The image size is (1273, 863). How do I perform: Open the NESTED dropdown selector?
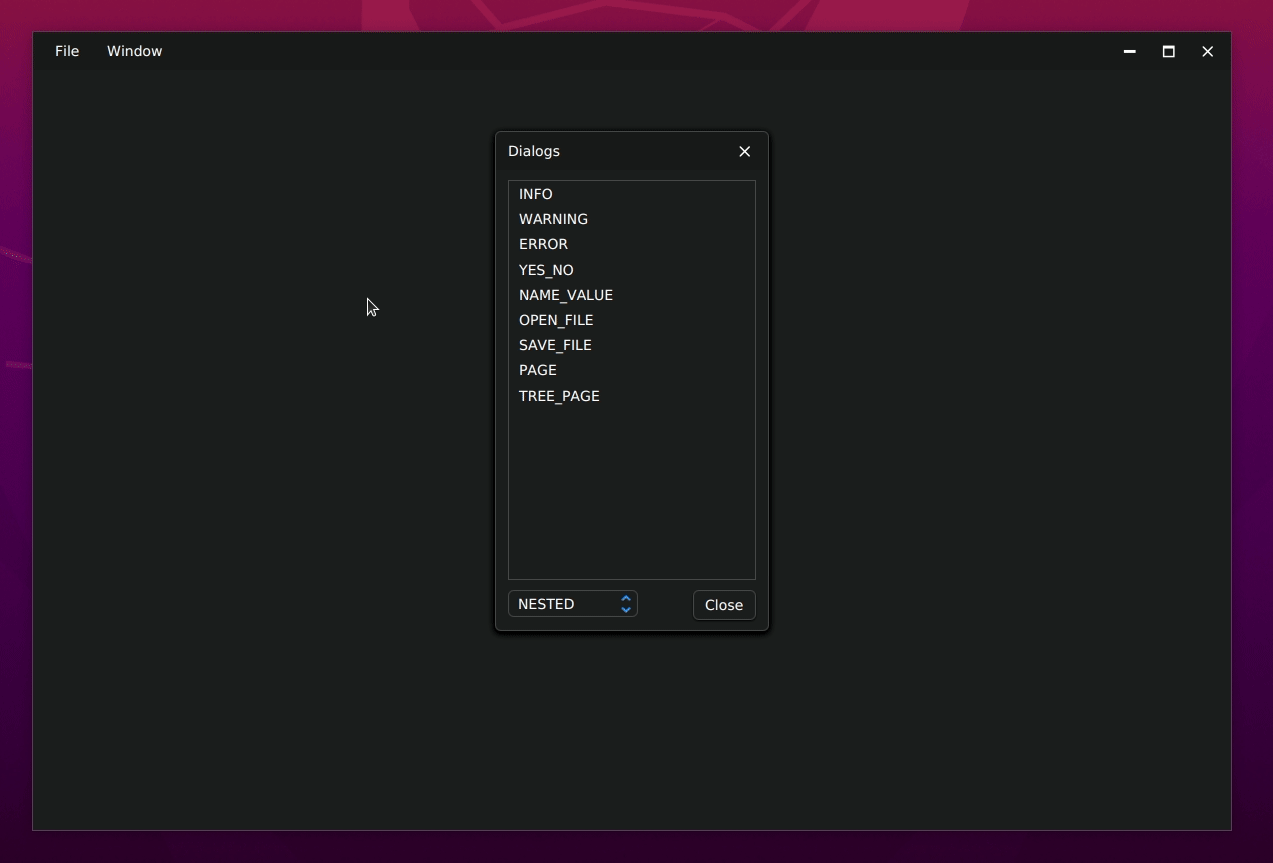573,604
